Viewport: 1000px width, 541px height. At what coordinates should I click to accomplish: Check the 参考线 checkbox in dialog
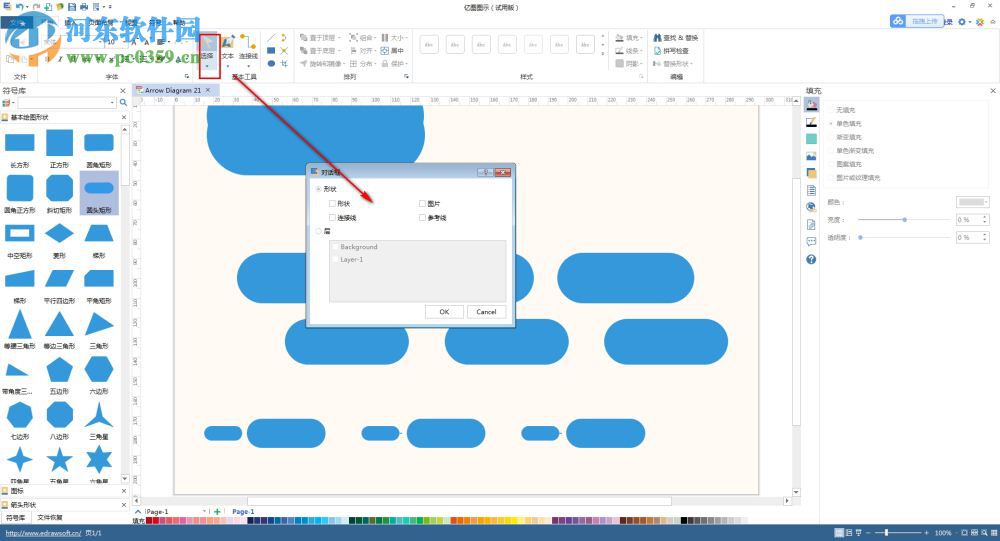(422, 218)
